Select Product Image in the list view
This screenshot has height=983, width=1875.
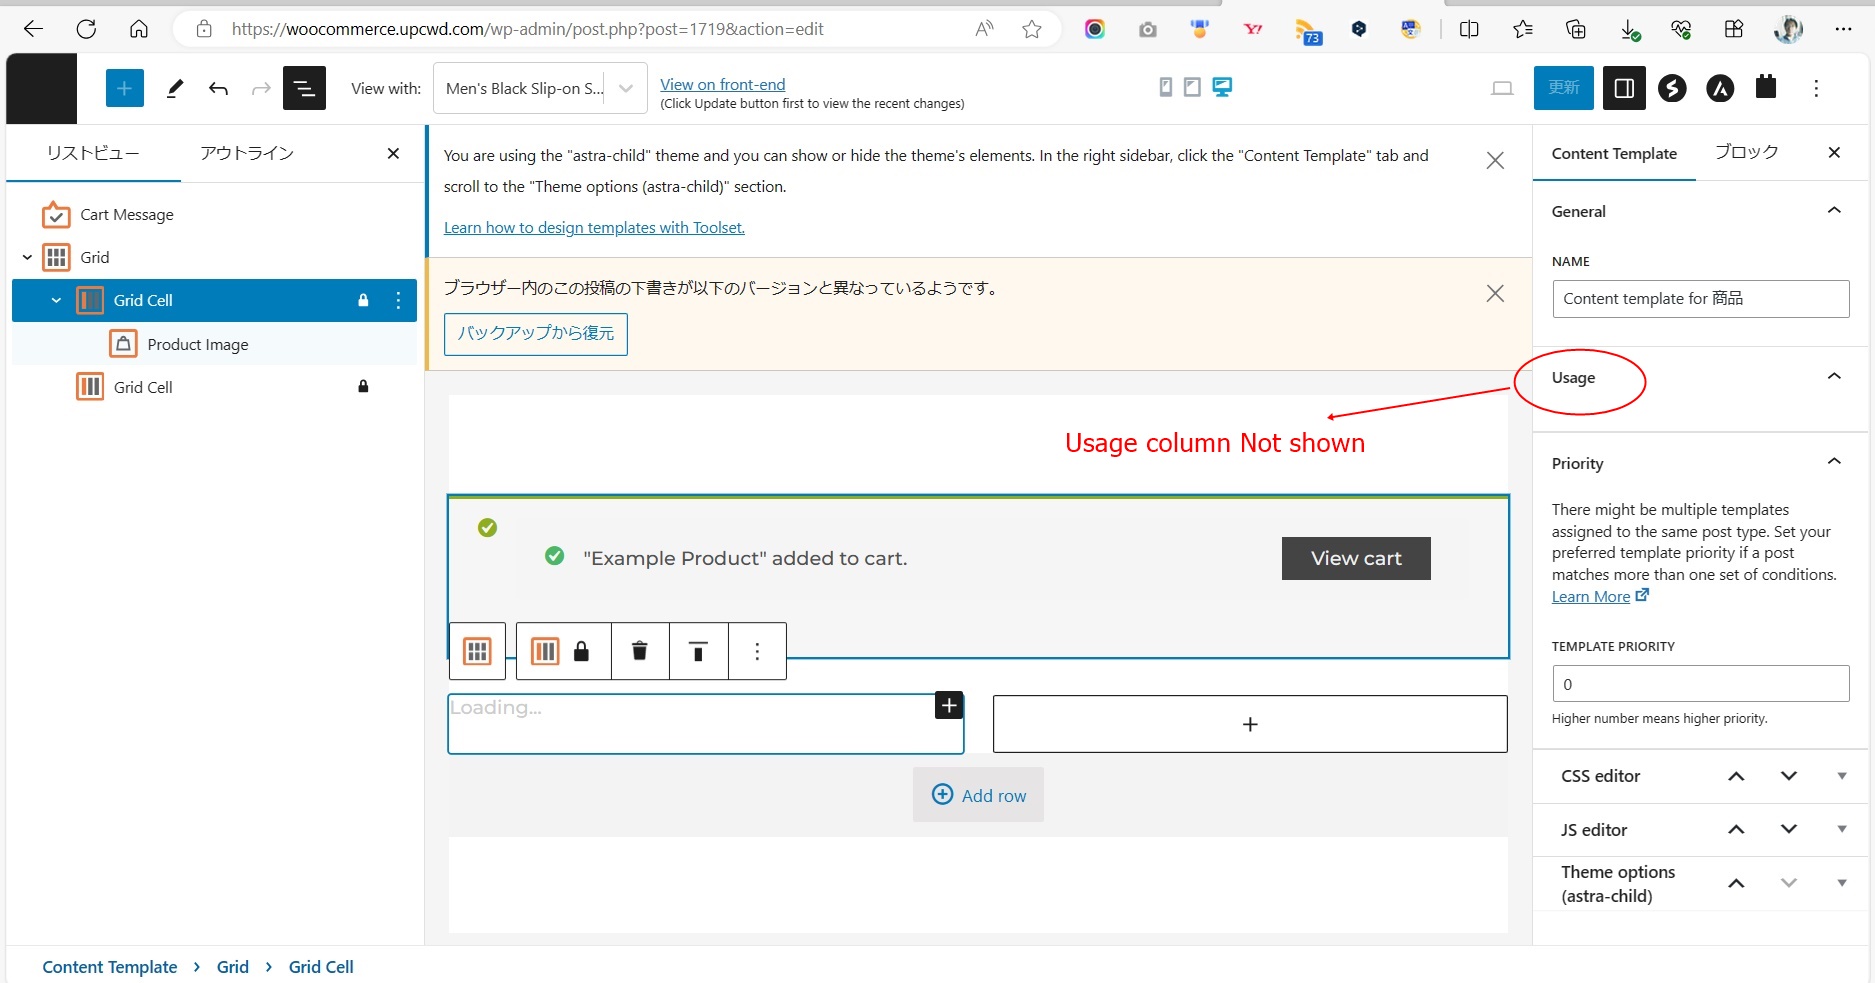(x=198, y=344)
